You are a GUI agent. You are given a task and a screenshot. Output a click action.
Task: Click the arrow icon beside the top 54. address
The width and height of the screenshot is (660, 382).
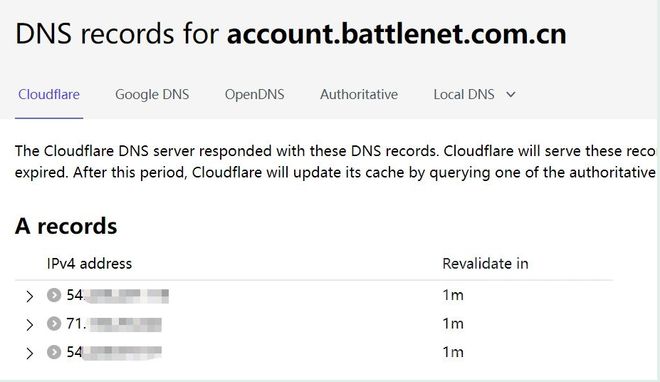point(54,295)
